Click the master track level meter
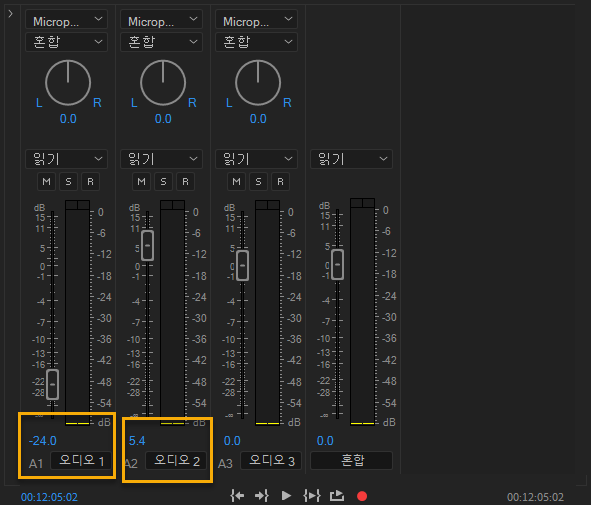591x505 pixels. click(362, 311)
